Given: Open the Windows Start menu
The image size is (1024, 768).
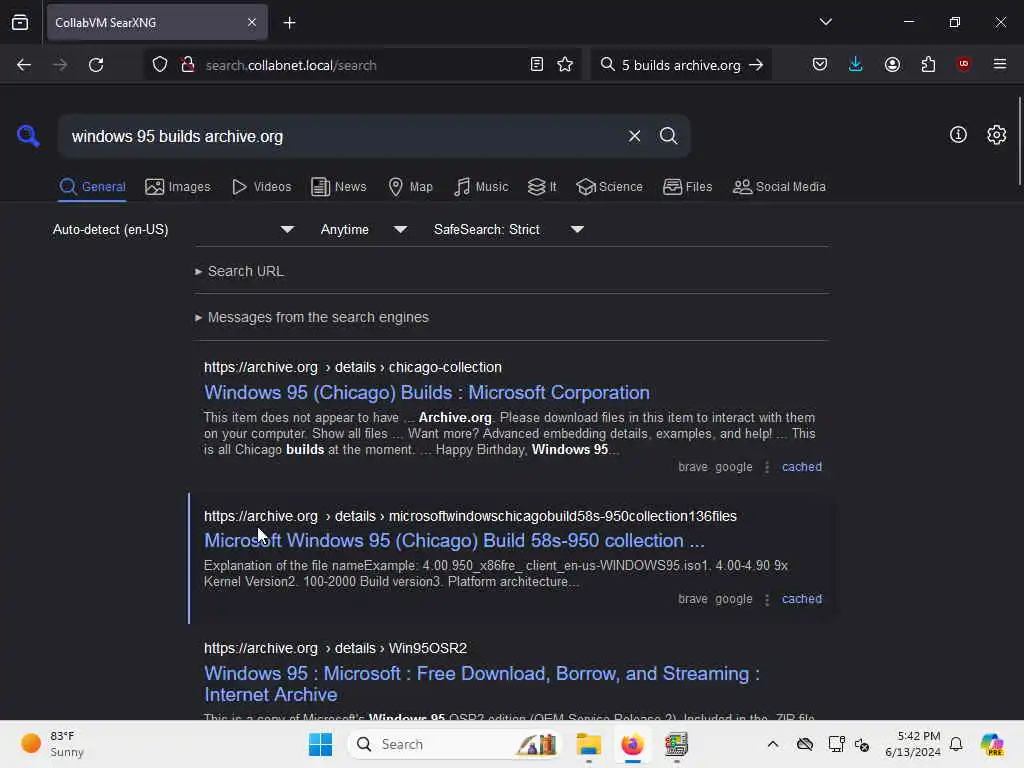Looking at the screenshot, I should point(320,744).
